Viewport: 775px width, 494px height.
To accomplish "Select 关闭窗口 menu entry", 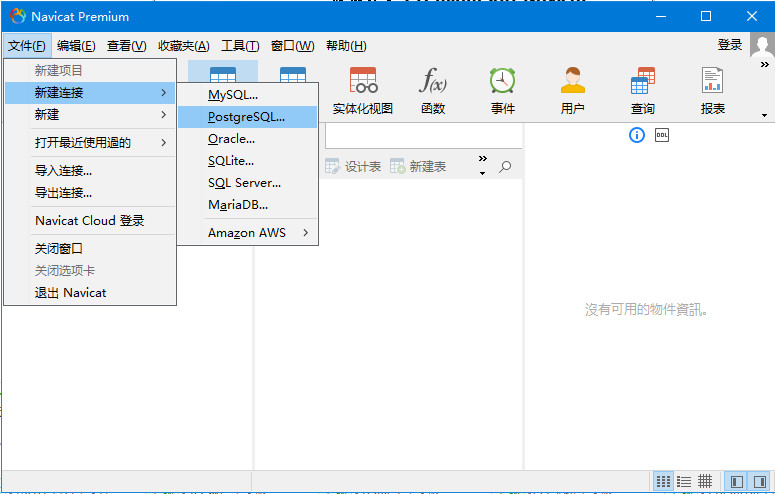I will pyautogui.click(x=90, y=248).
